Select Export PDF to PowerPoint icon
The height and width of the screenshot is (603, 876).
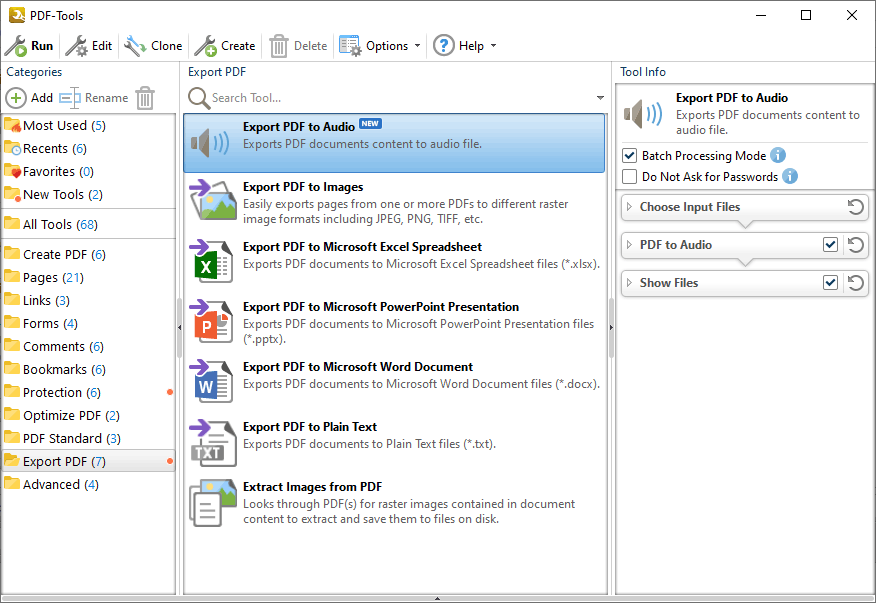pos(212,321)
